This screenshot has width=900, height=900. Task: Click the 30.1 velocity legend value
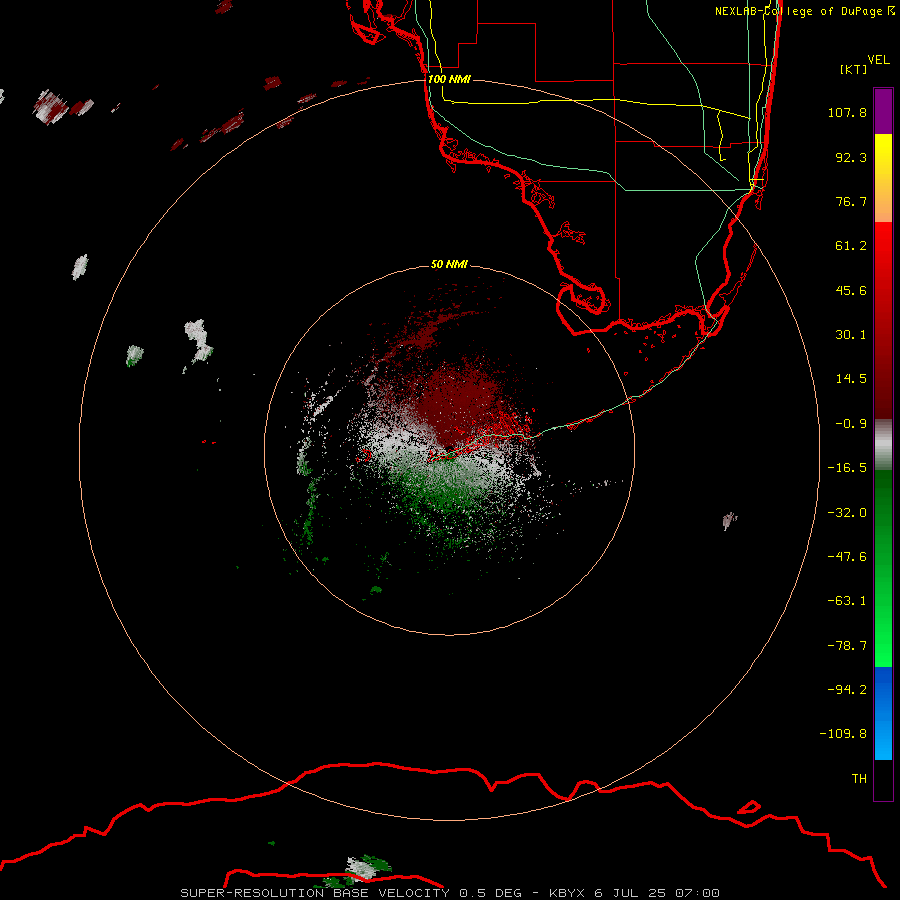tap(851, 335)
